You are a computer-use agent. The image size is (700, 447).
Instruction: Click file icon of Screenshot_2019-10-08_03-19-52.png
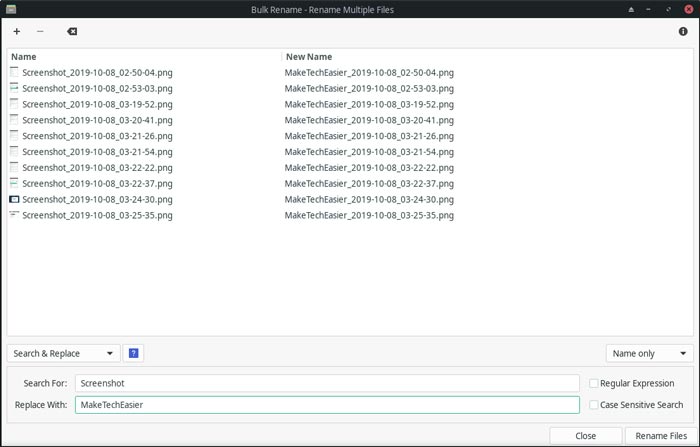(x=14, y=104)
